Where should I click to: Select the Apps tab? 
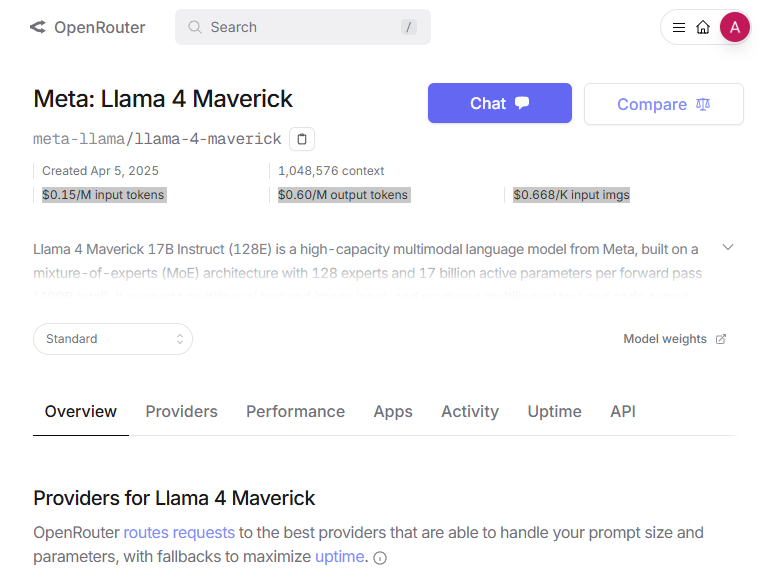coord(393,411)
